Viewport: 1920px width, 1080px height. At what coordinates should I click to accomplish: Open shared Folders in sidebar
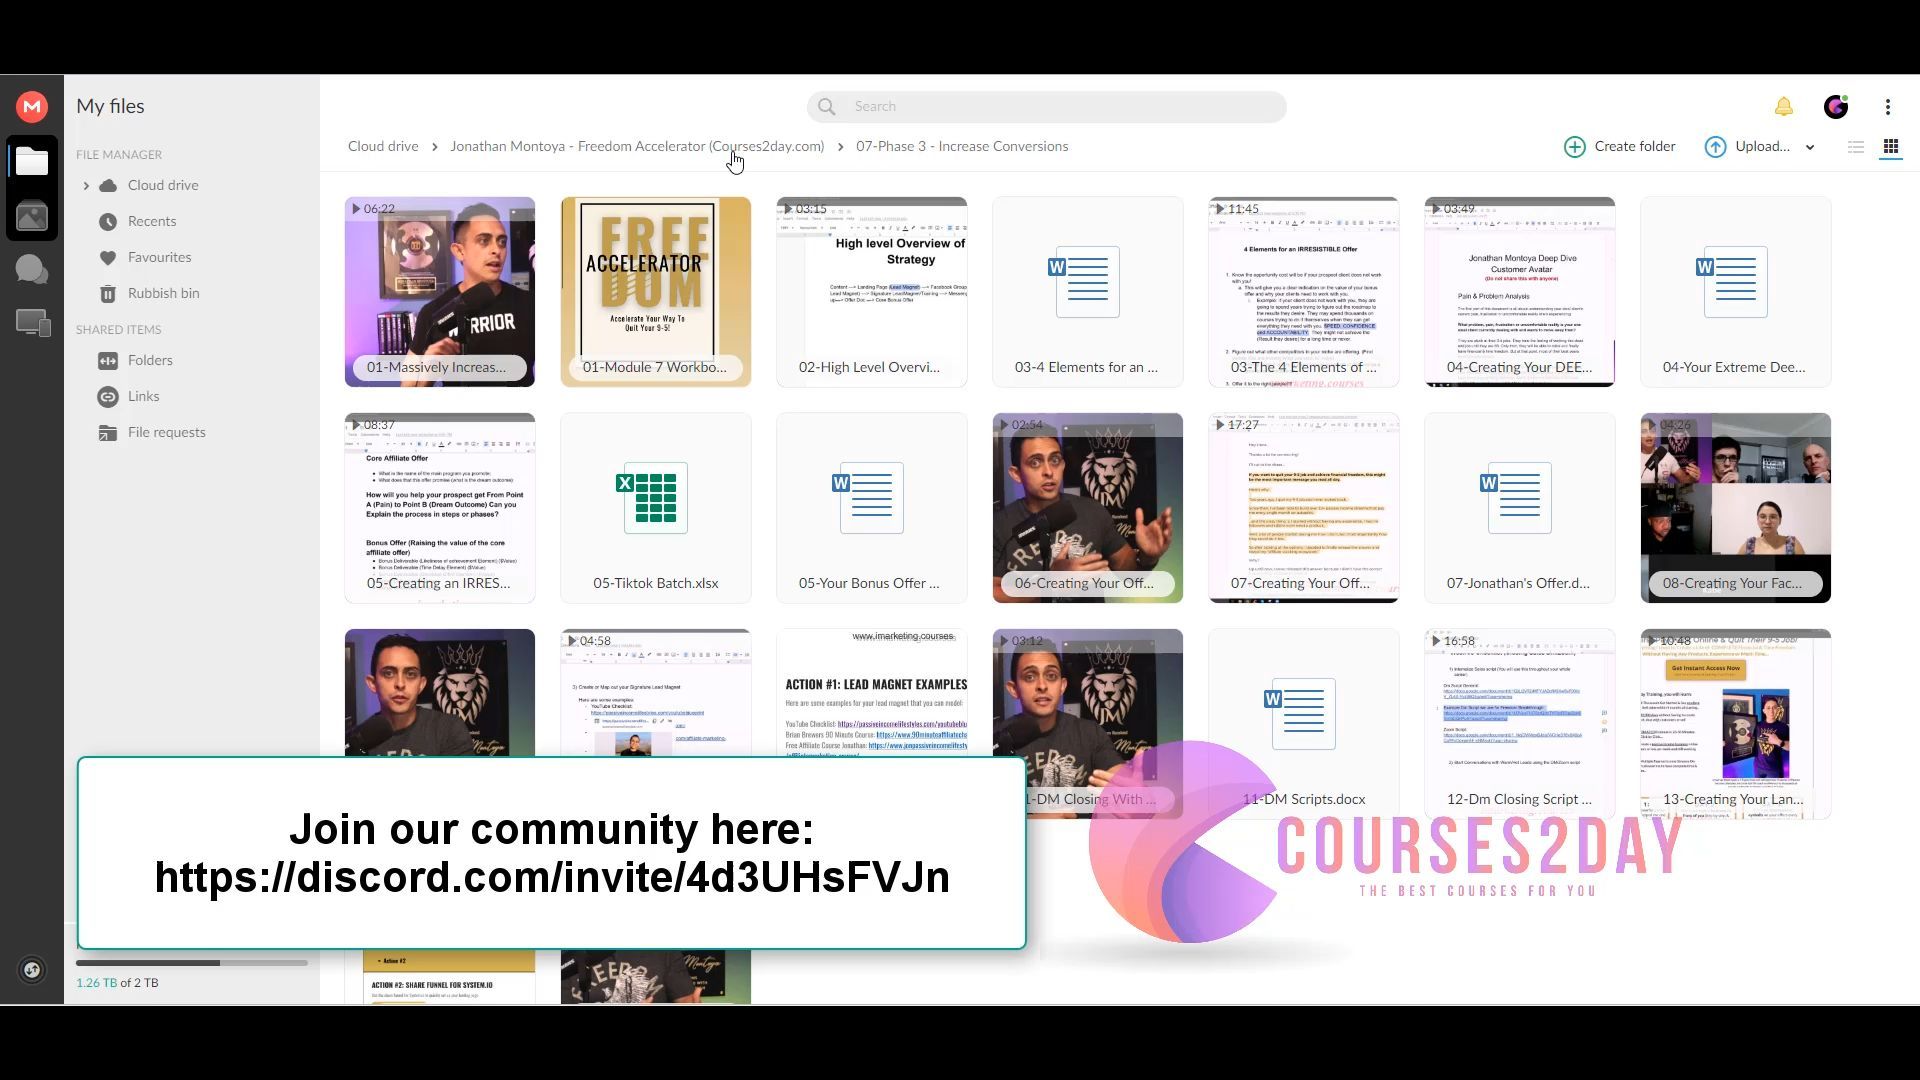(150, 360)
